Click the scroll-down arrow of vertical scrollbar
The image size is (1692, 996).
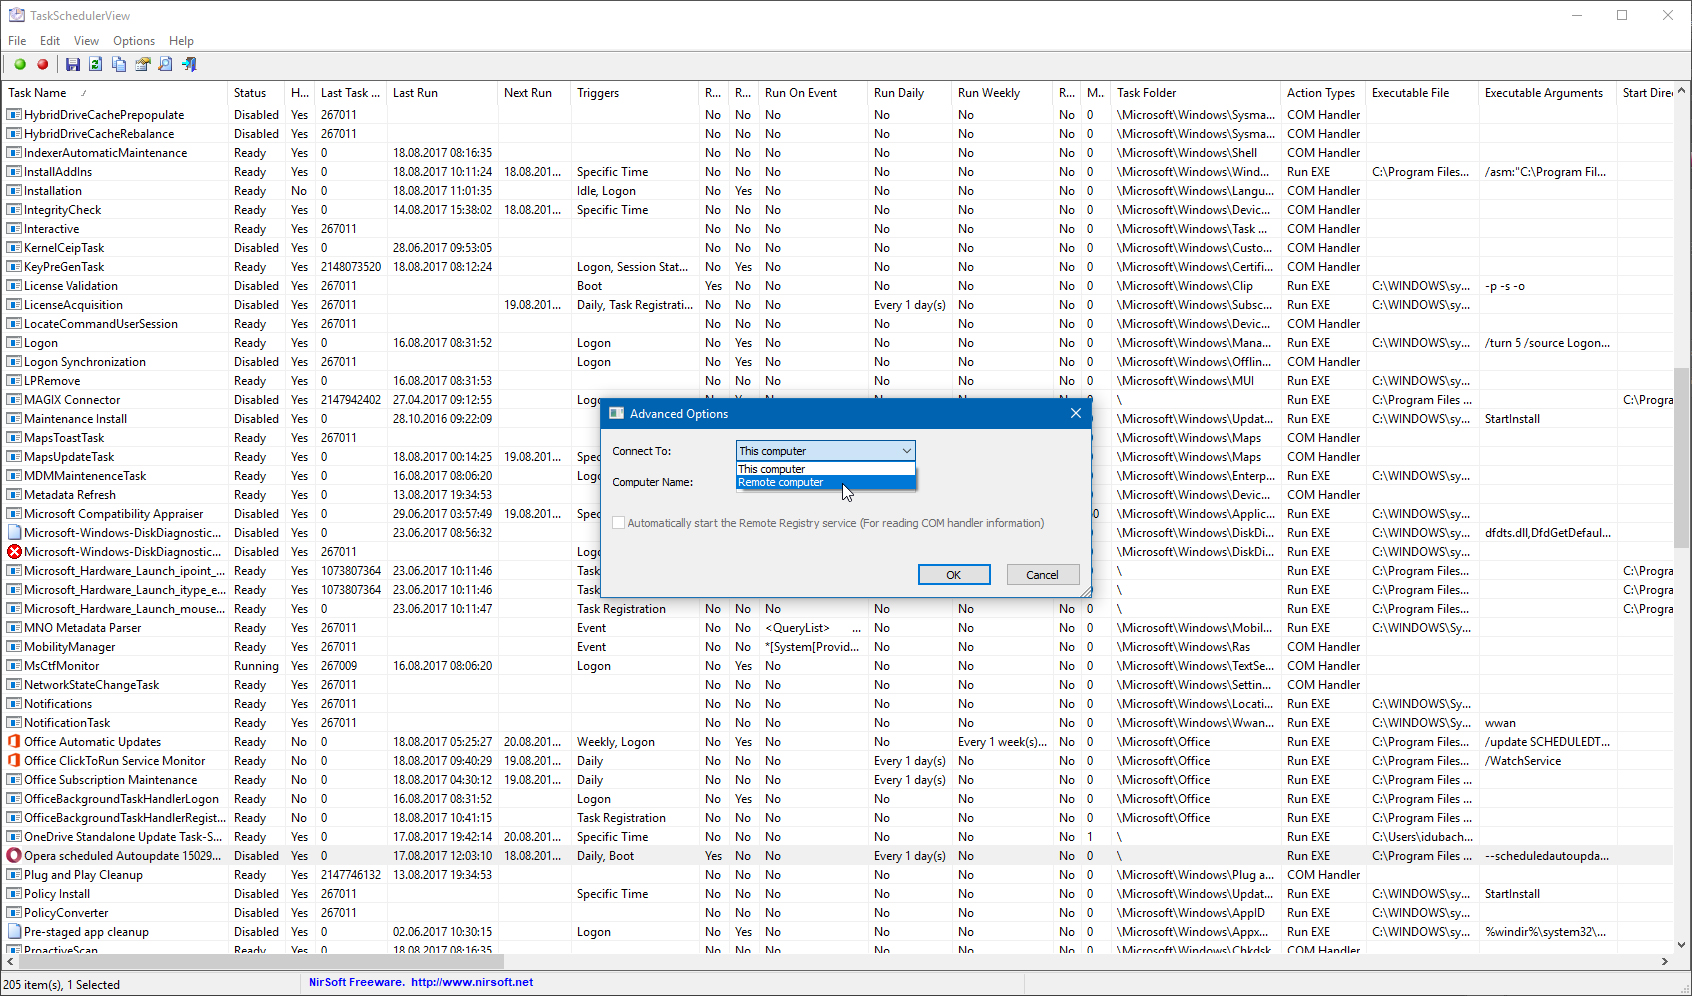click(1682, 944)
